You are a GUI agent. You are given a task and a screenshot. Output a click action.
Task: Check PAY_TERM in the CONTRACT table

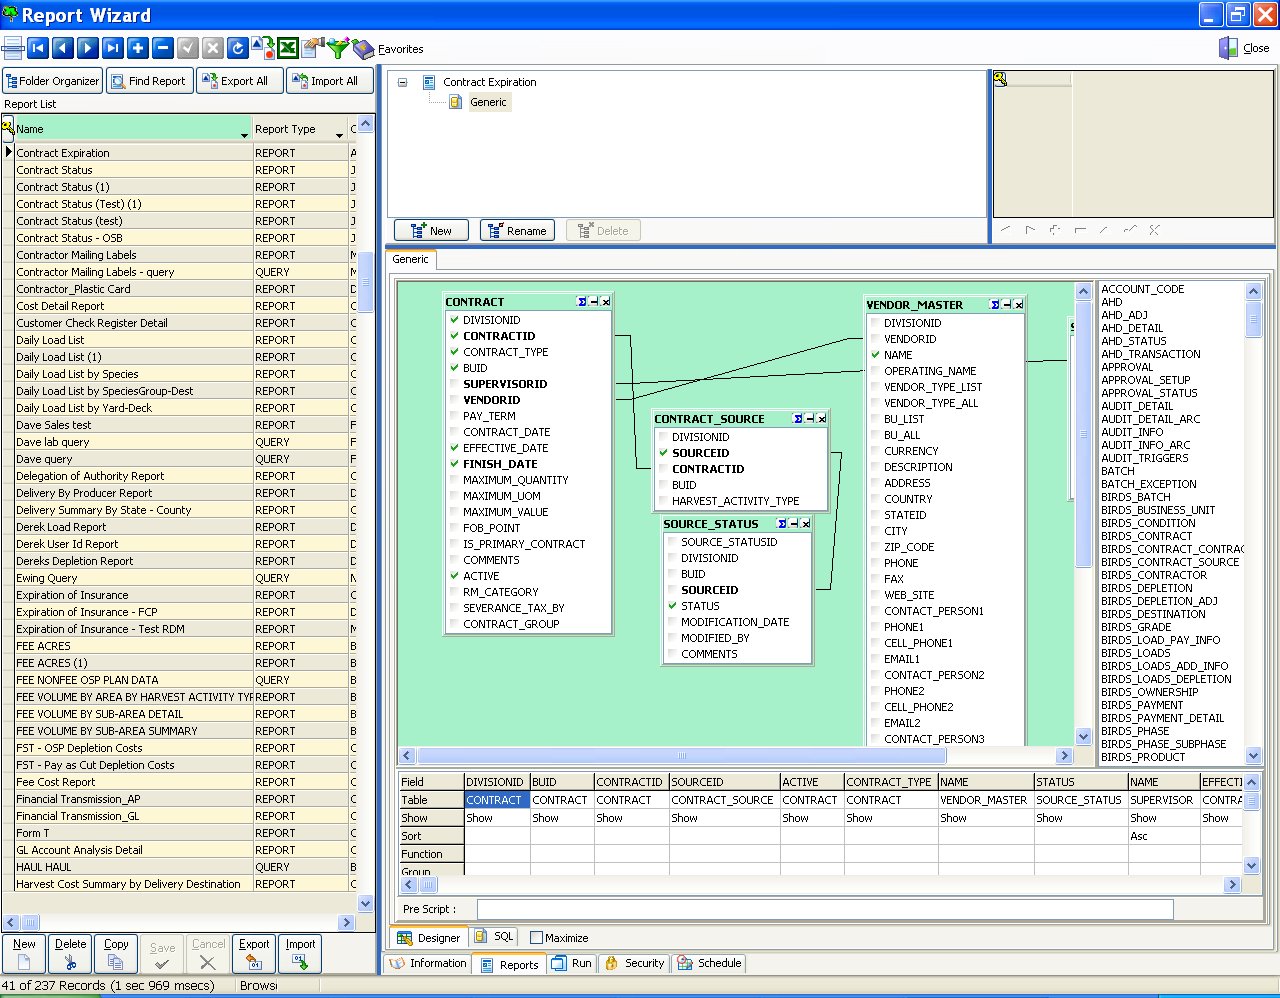click(455, 416)
